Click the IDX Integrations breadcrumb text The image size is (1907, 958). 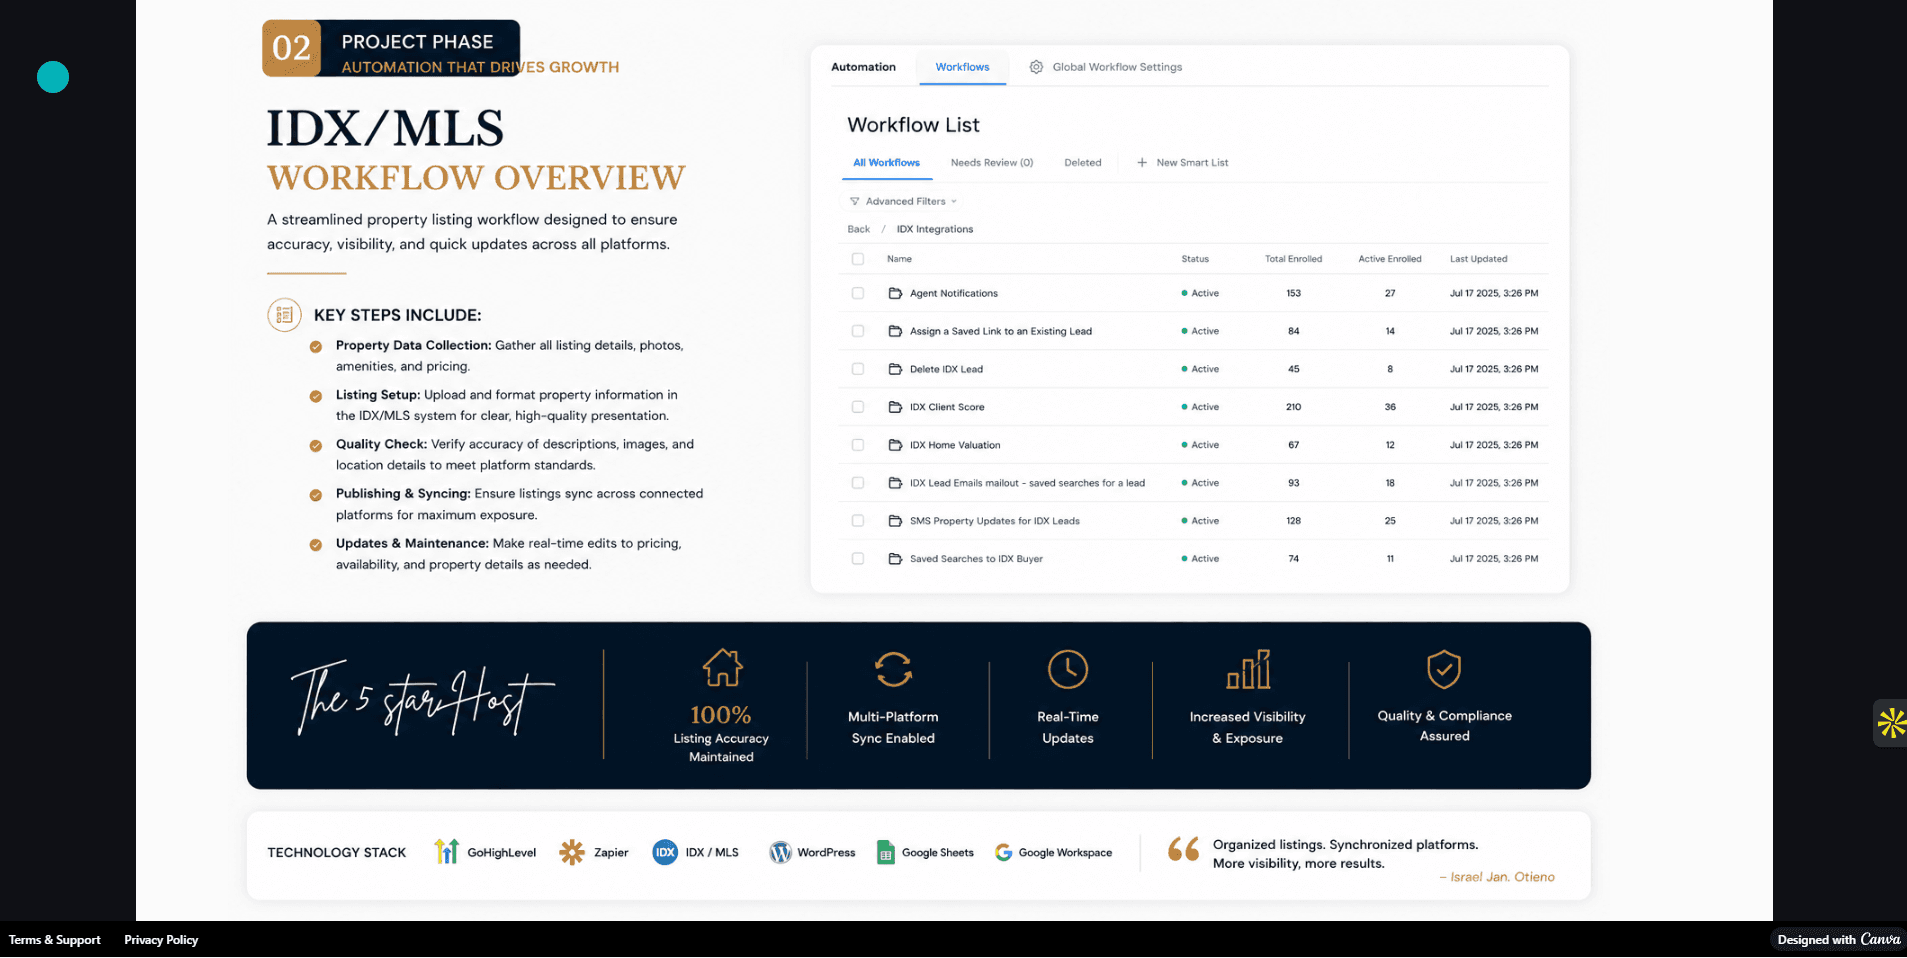(935, 229)
